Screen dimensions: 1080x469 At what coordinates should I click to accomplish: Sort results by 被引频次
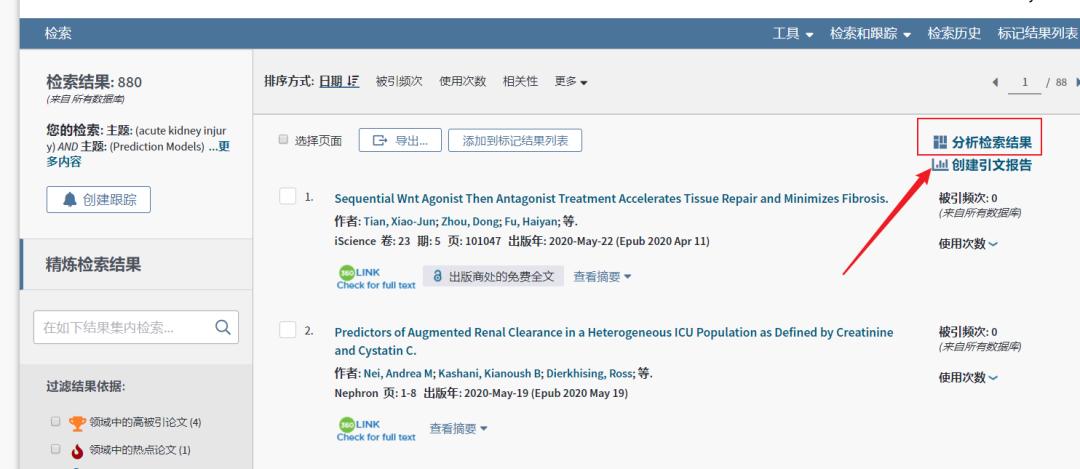[399, 81]
